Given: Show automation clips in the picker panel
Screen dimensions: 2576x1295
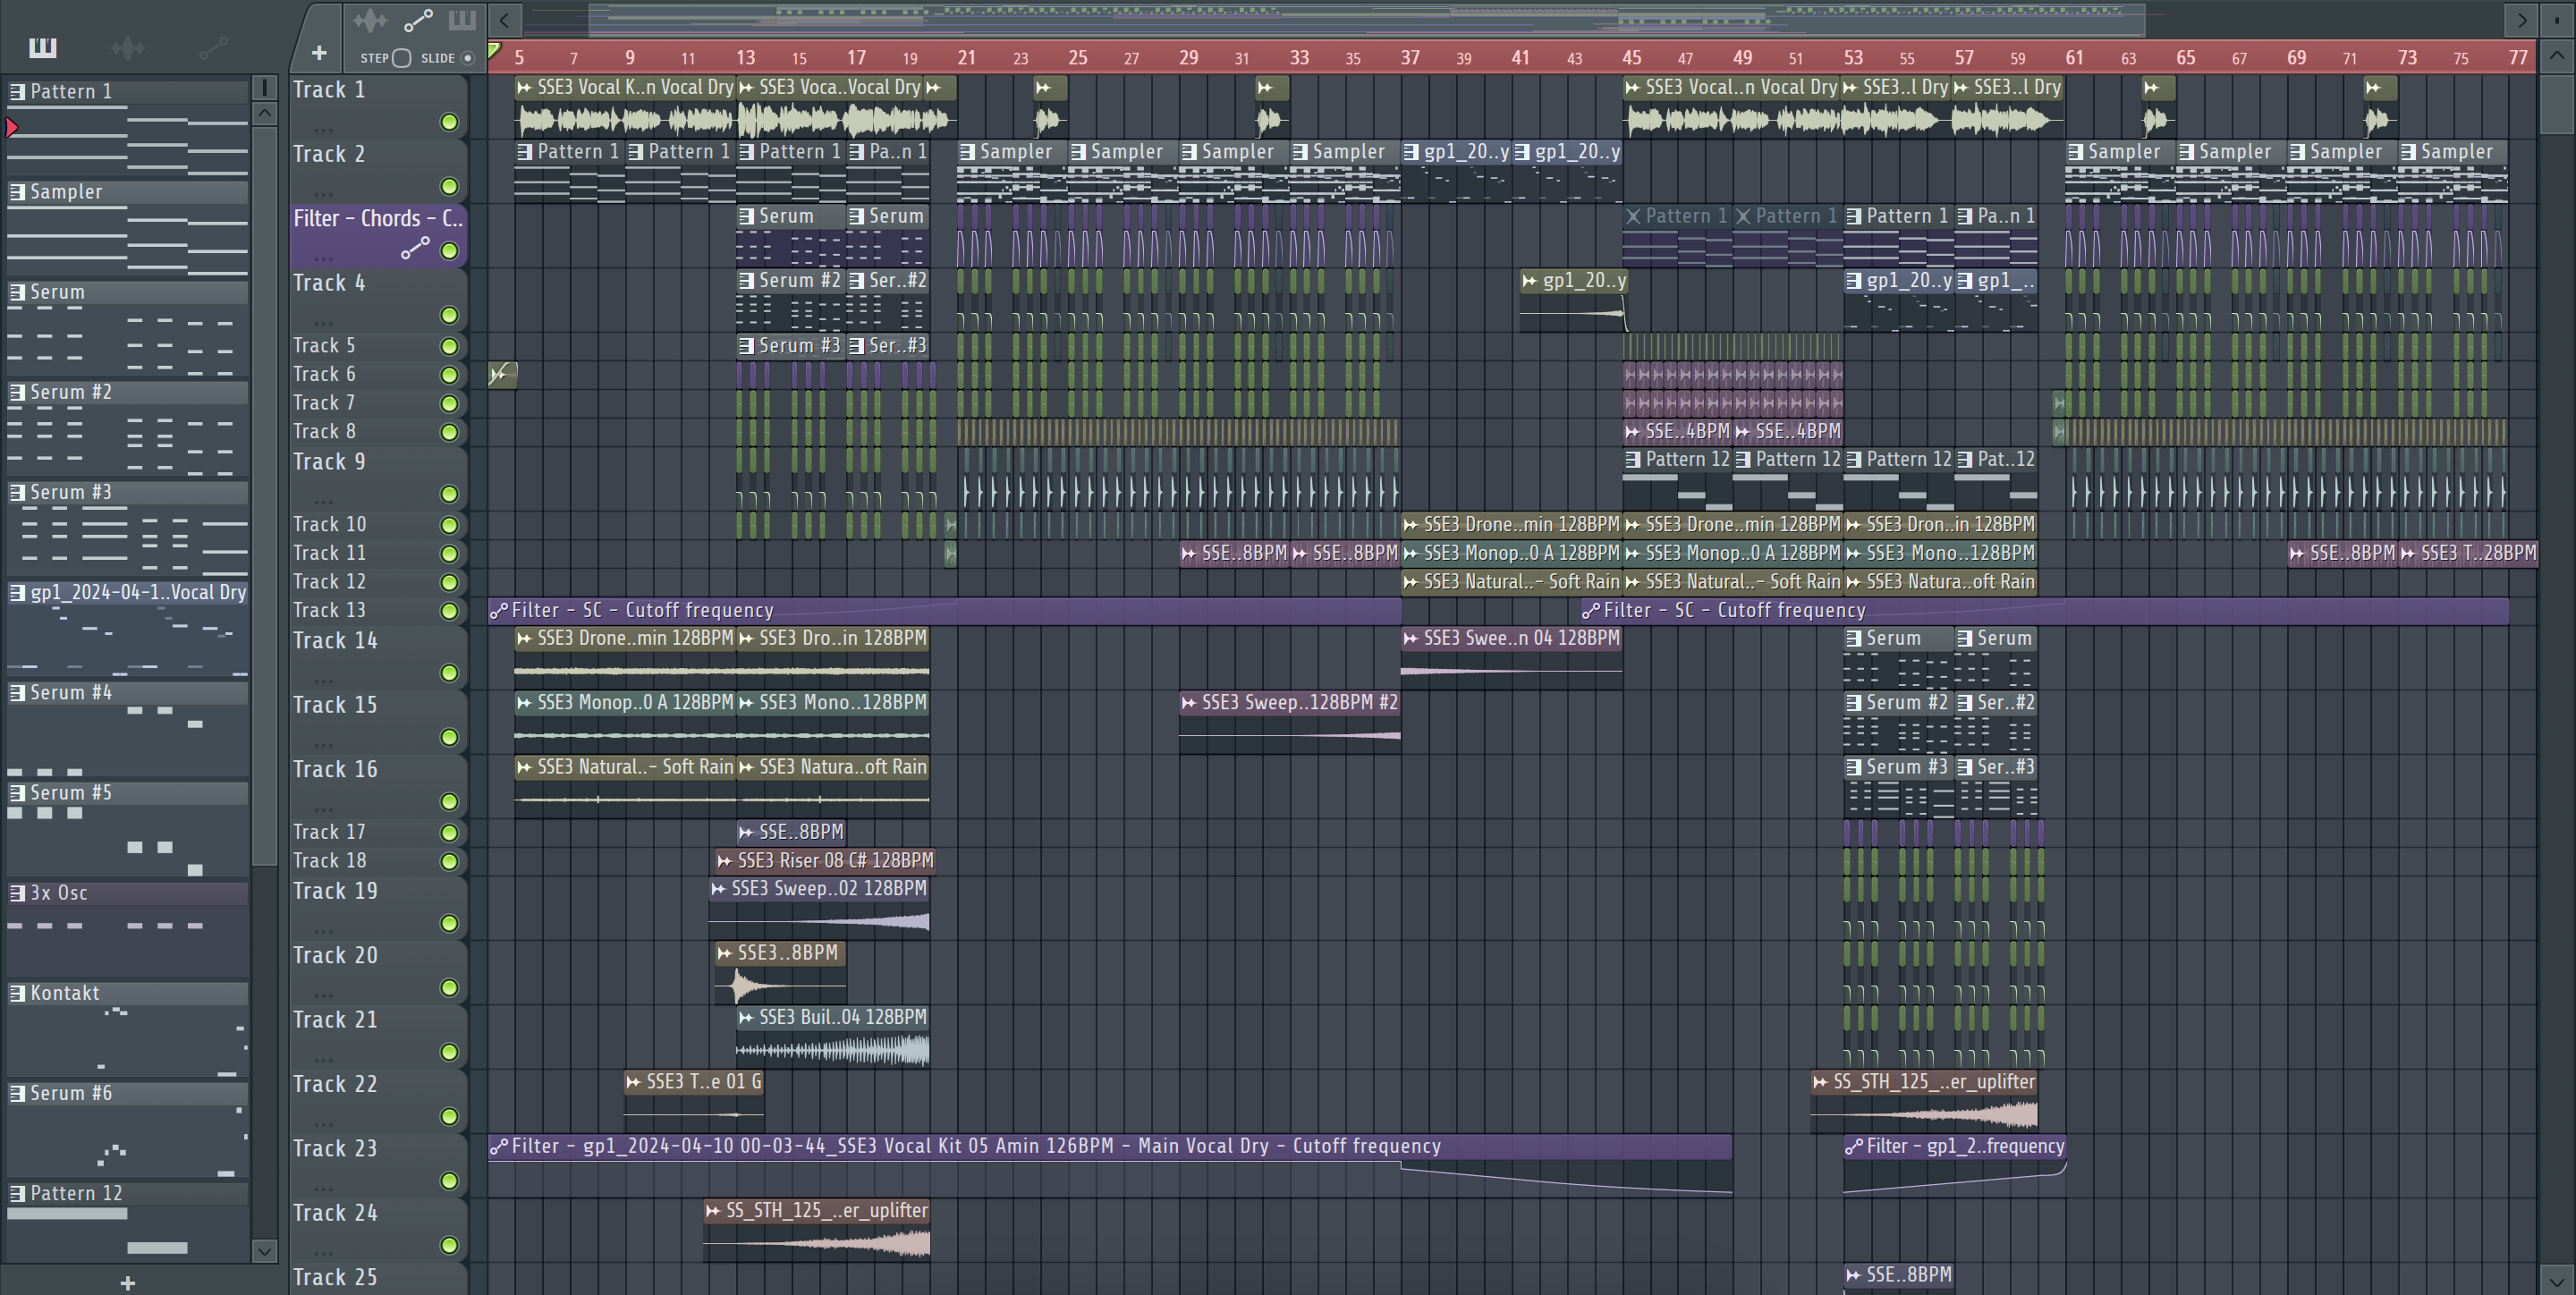Looking at the screenshot, I should (x=213, y=47).
